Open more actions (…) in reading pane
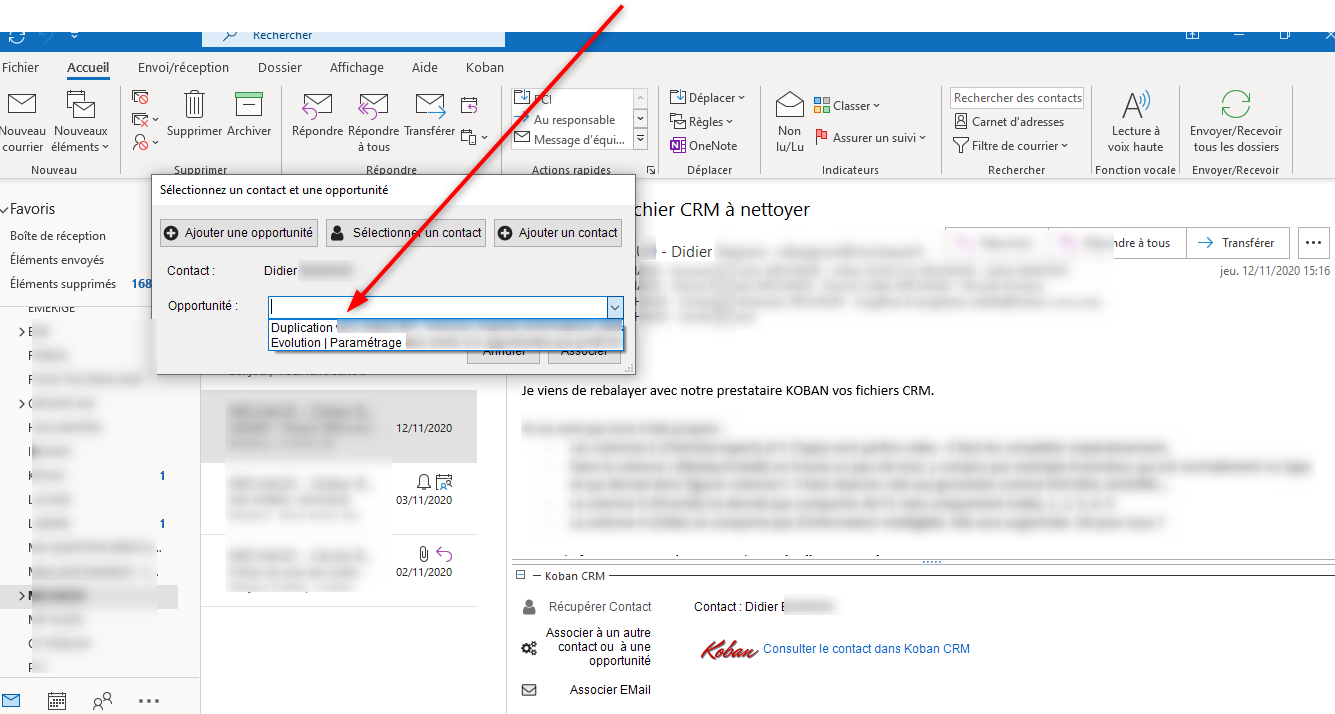The image size is (1335, 714). (1315, 243)
